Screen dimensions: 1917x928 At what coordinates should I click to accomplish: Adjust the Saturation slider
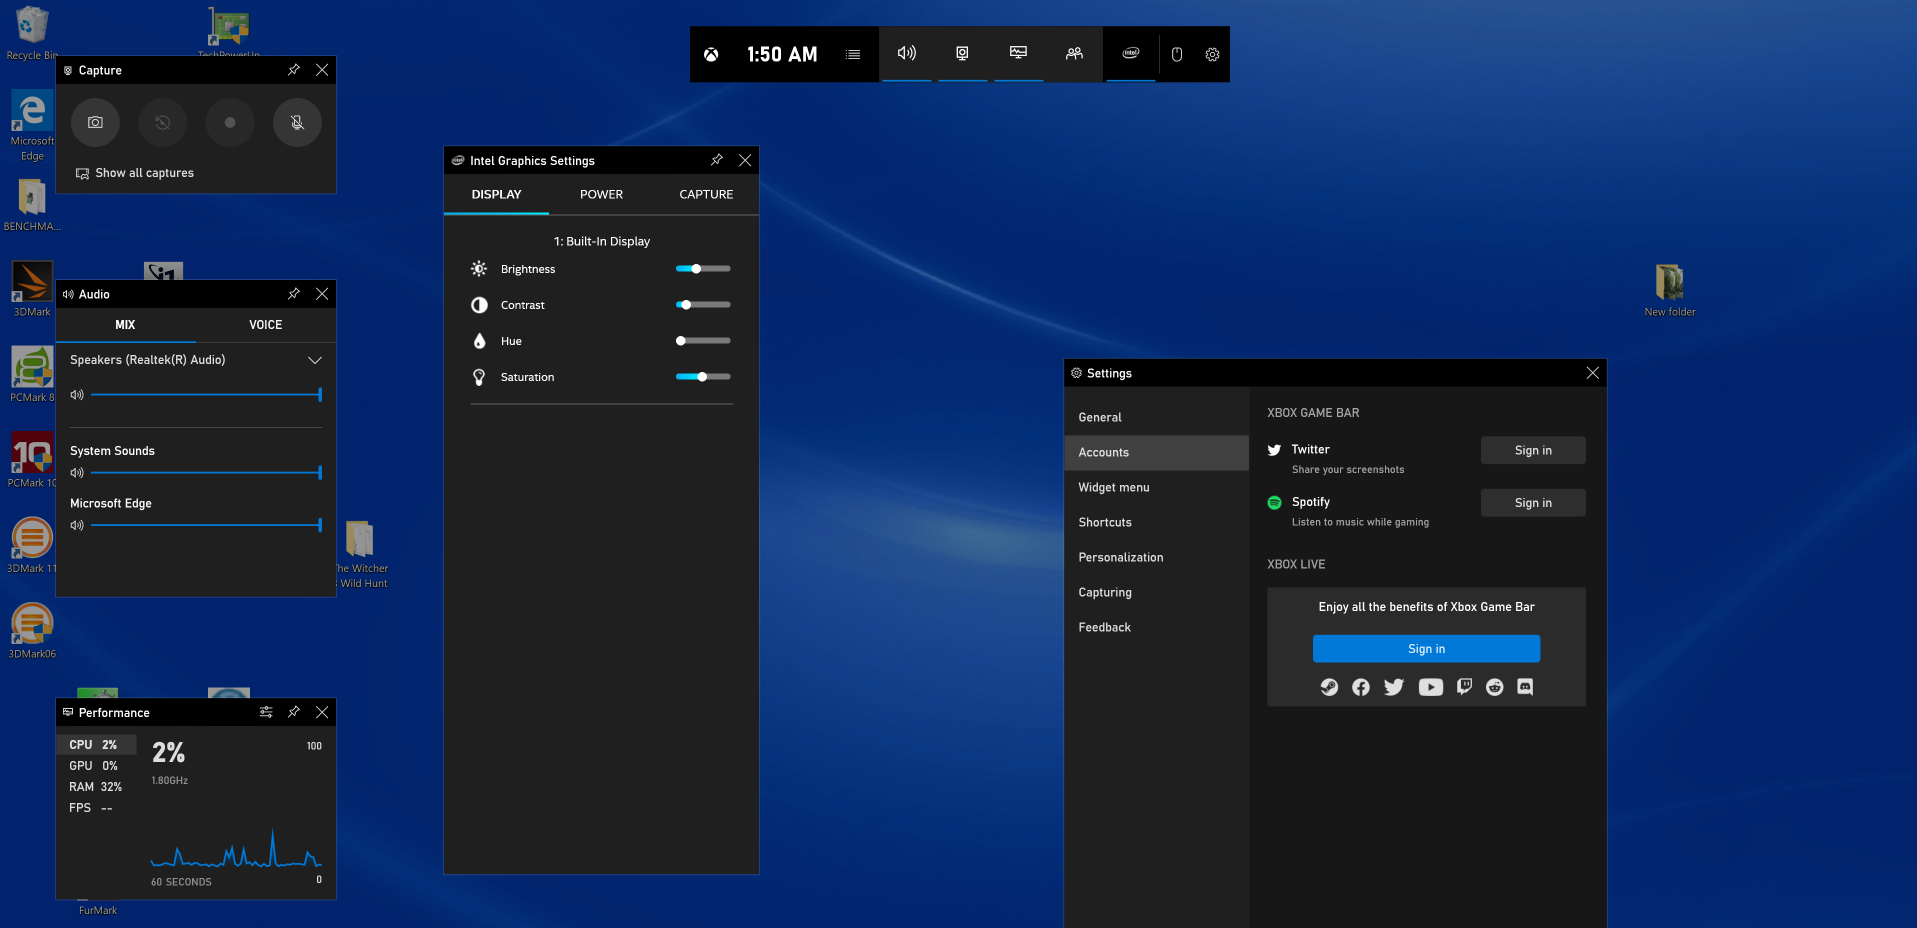tap(703, 377)
